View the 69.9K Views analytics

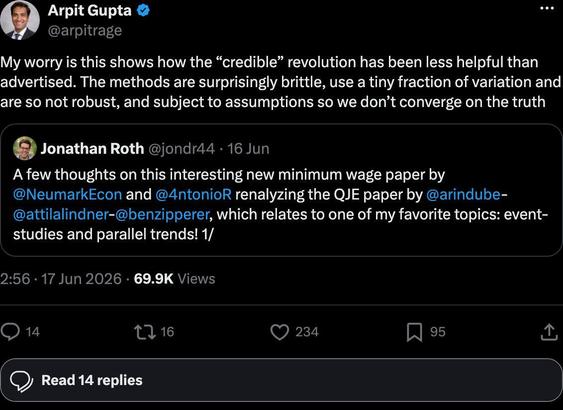coord(175,279)
